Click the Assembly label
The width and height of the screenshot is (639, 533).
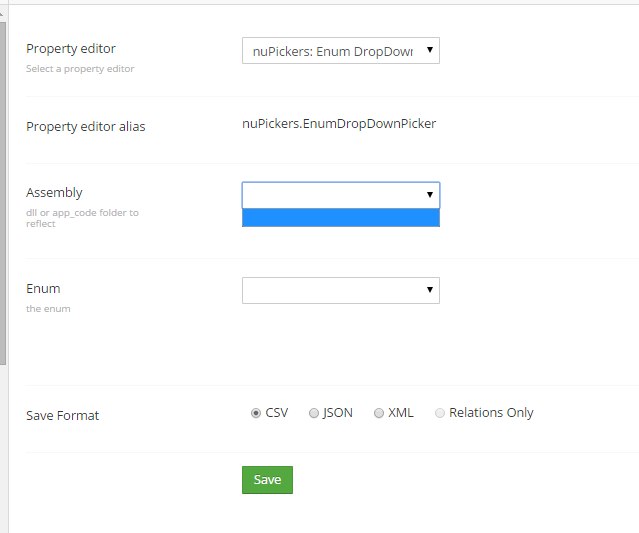pyautogui.click(x=54, y=192)
